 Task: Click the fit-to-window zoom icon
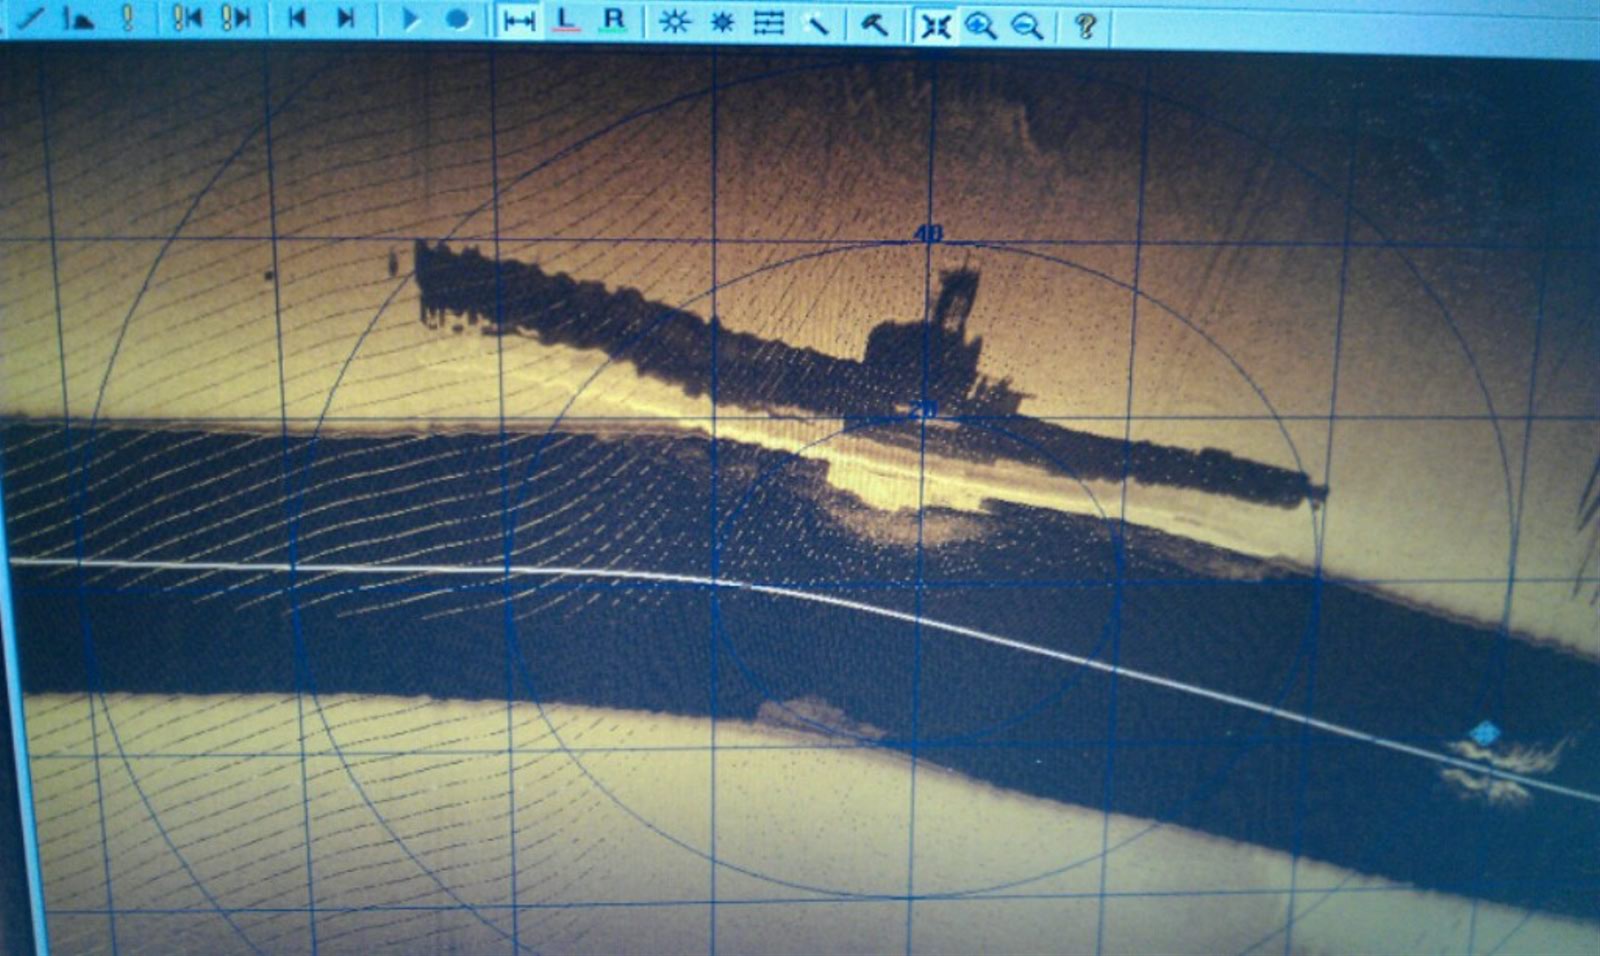tap(935, 26)
